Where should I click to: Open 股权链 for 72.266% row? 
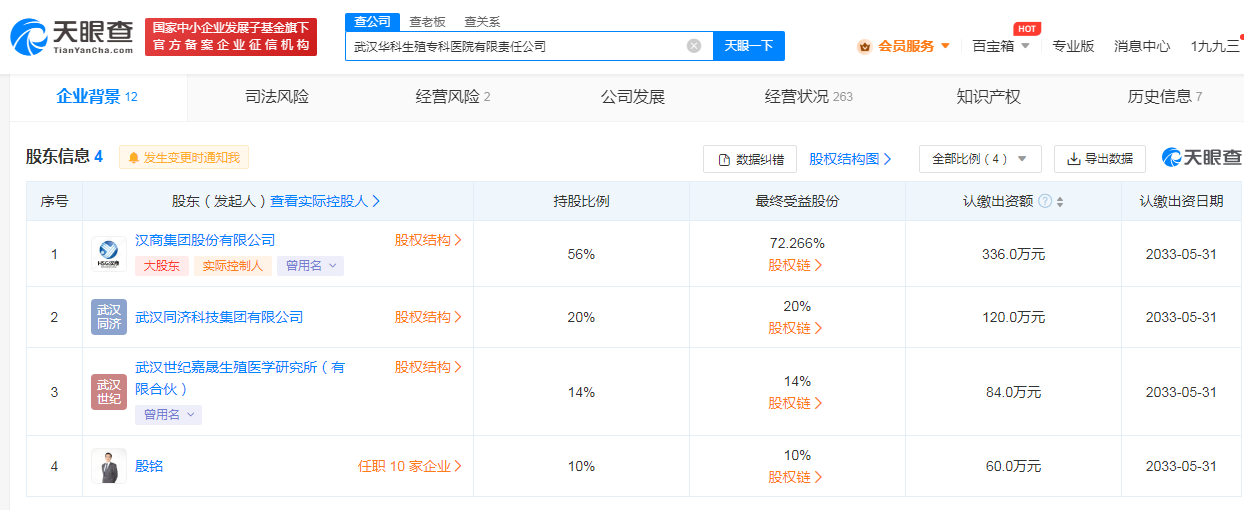[796, 265]
